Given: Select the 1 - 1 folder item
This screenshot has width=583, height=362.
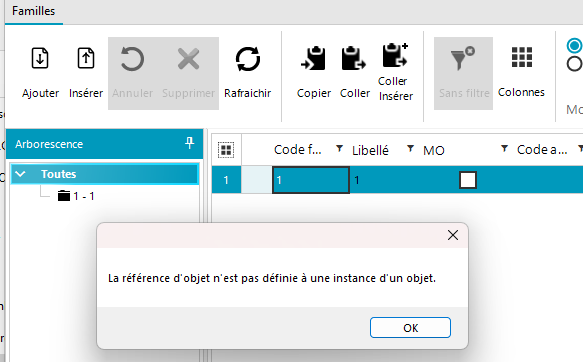Looking at the screenshot, I should click(x=76, y=196).
